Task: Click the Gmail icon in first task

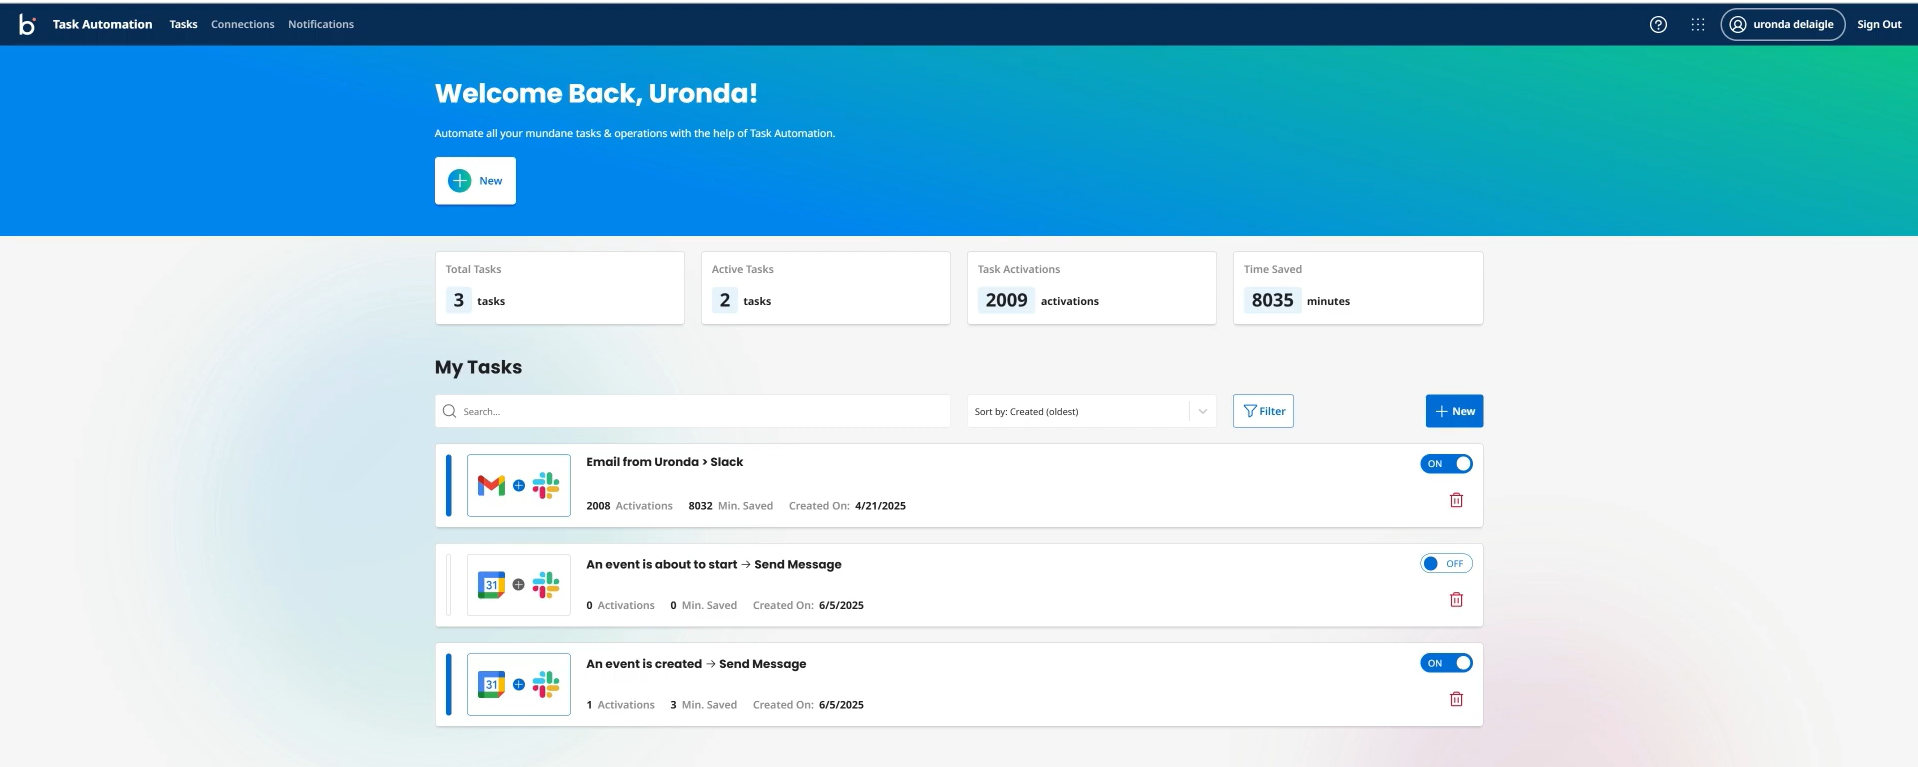Action: pyautogui.click(x=491, y=486)
